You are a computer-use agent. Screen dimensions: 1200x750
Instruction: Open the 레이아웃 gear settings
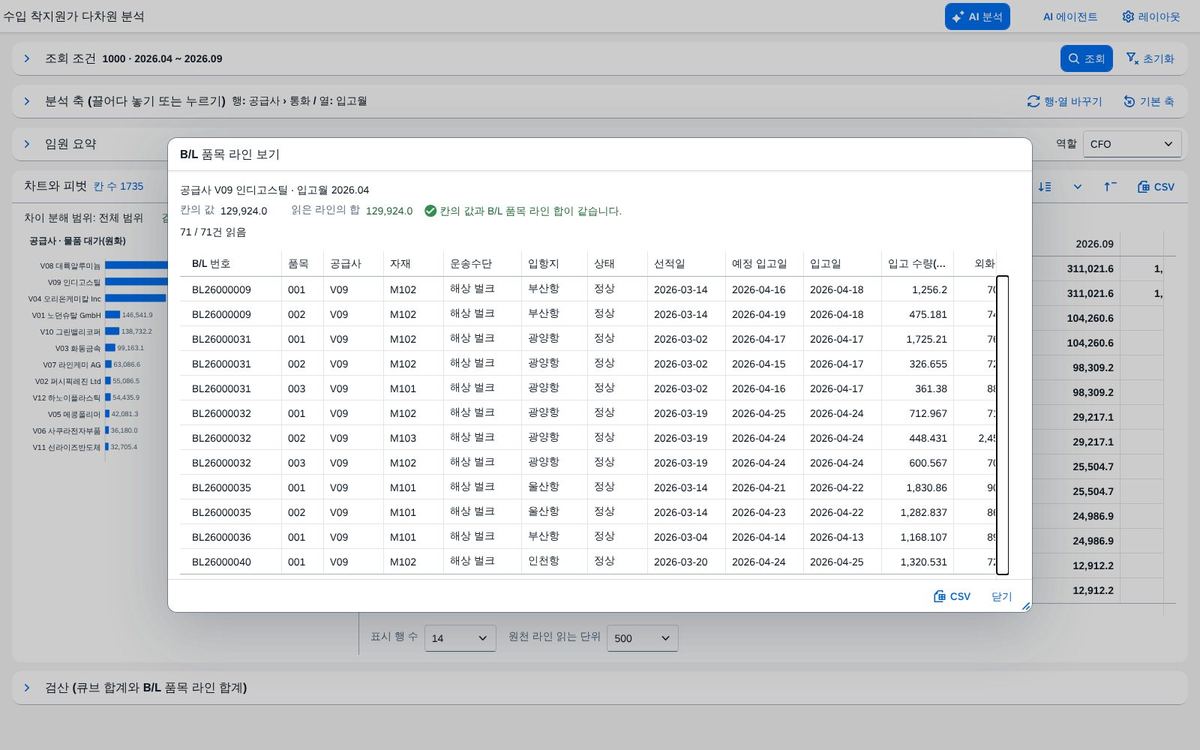(x=1151, y=17)
